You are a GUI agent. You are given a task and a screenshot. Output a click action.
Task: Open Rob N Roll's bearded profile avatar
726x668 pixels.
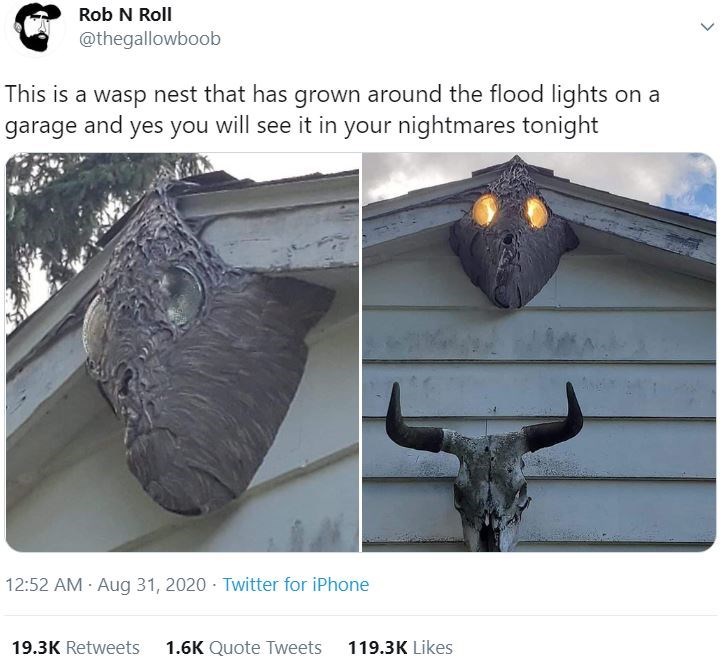coord(37,27)
